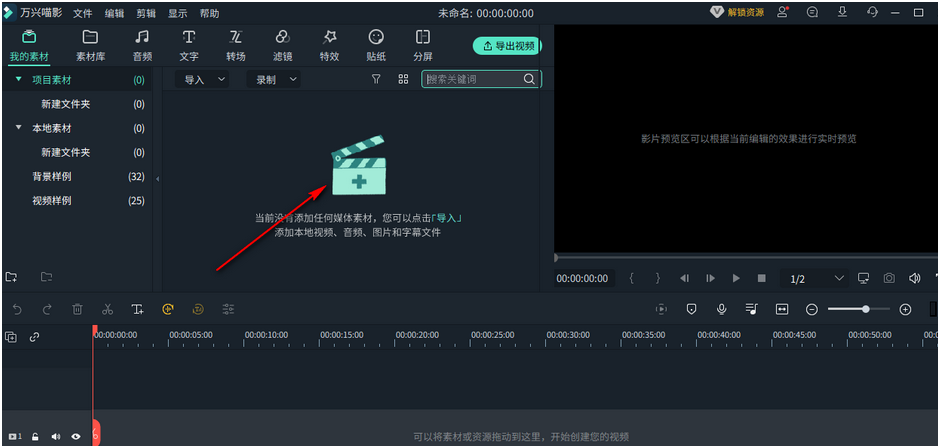Open the 音频 tab
This screenshot has height=446, width=938.
pos(142,46)
